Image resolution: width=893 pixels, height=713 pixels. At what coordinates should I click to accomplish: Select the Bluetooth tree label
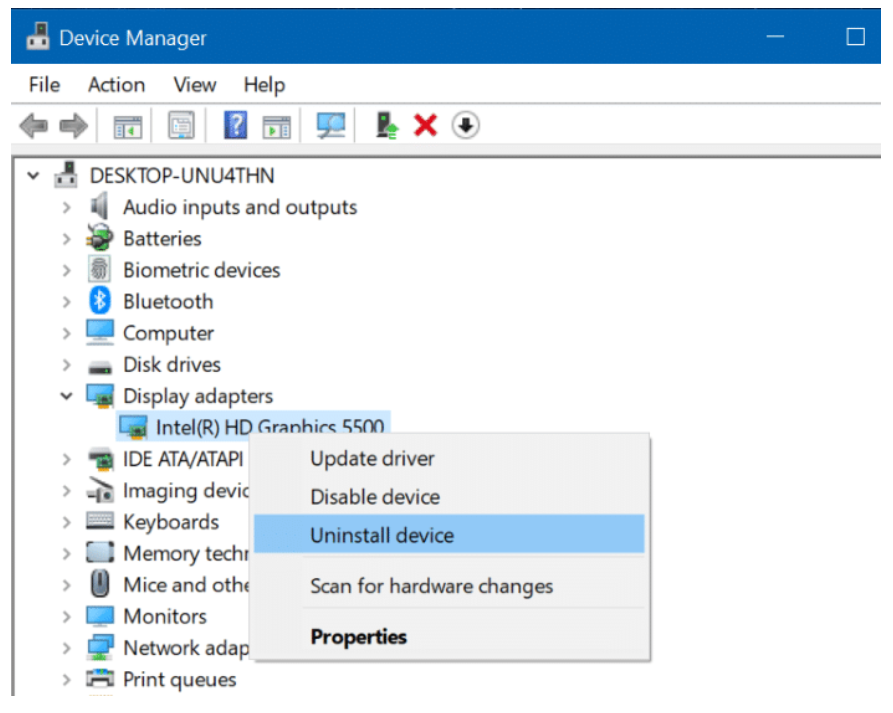(168, 301)
